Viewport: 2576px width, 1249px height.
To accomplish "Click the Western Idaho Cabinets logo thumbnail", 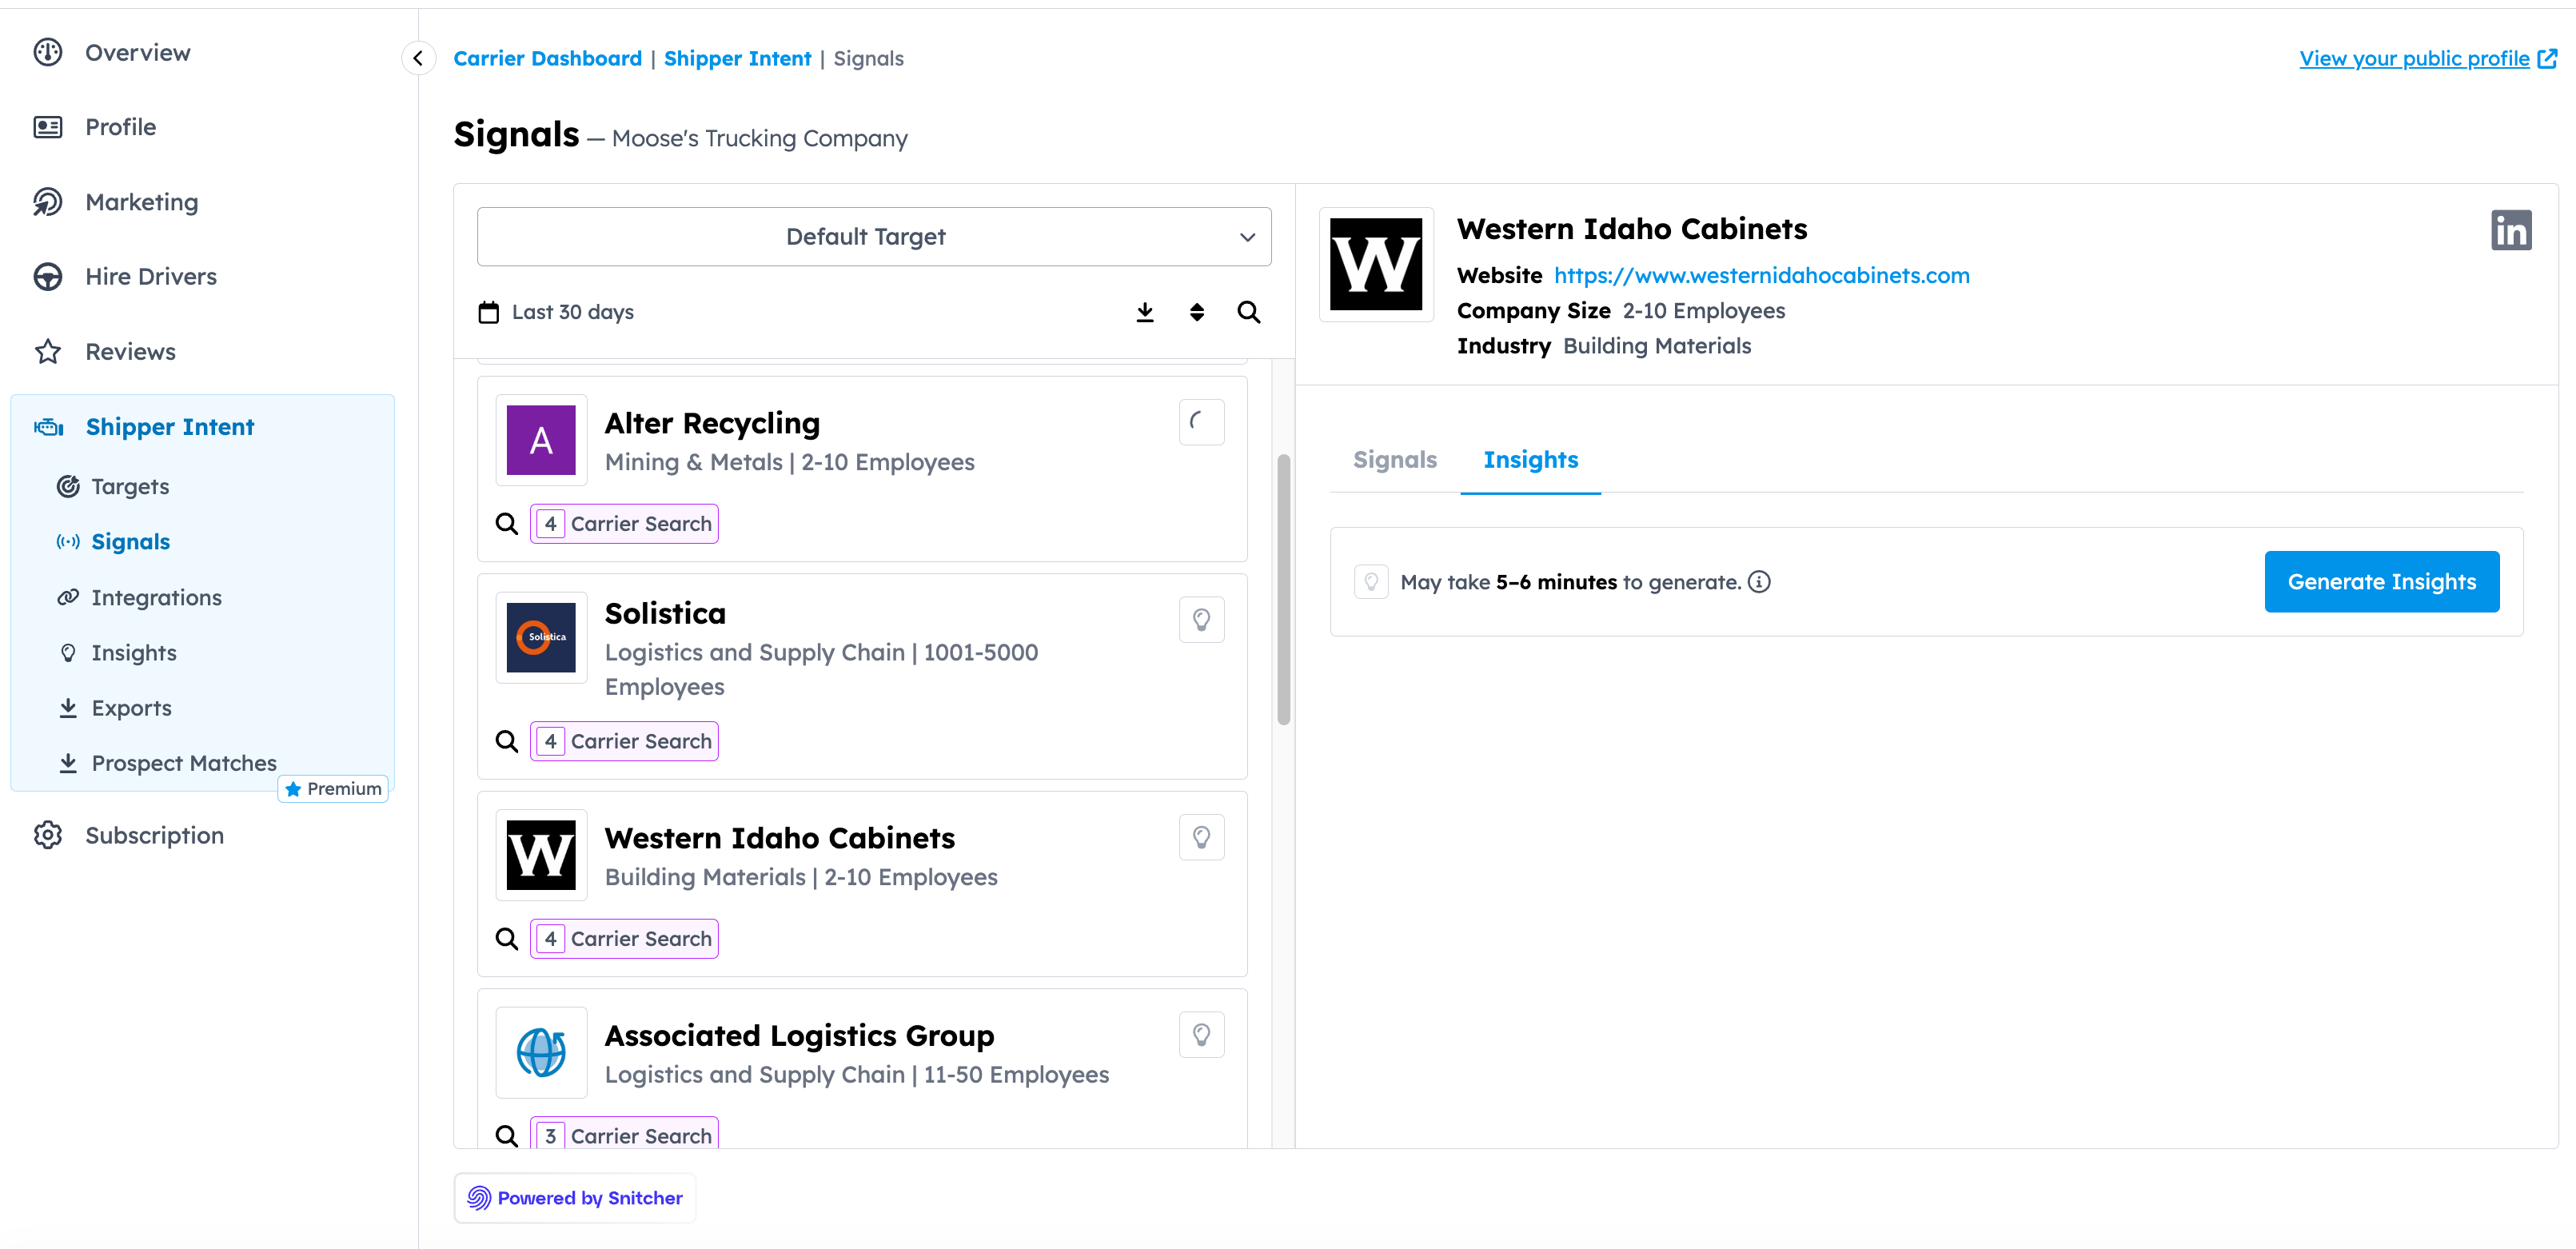I will coord(541,856).
